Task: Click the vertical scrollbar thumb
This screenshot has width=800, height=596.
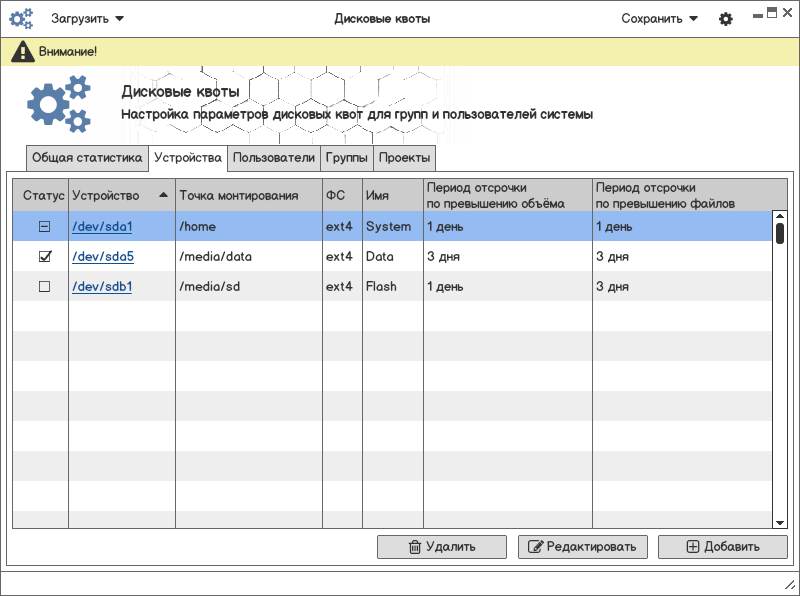Action: 779,233
